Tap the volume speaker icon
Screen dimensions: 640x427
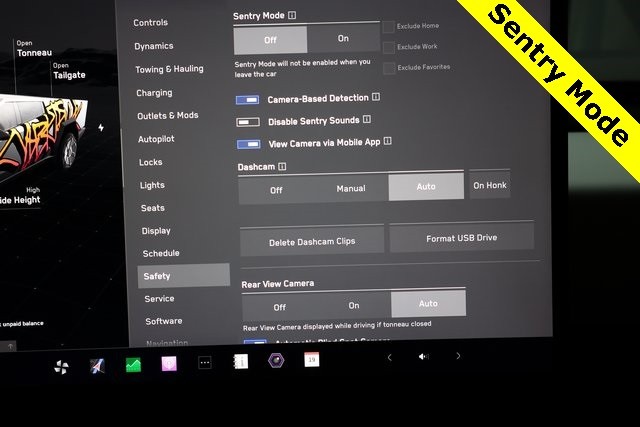point(424,356)
